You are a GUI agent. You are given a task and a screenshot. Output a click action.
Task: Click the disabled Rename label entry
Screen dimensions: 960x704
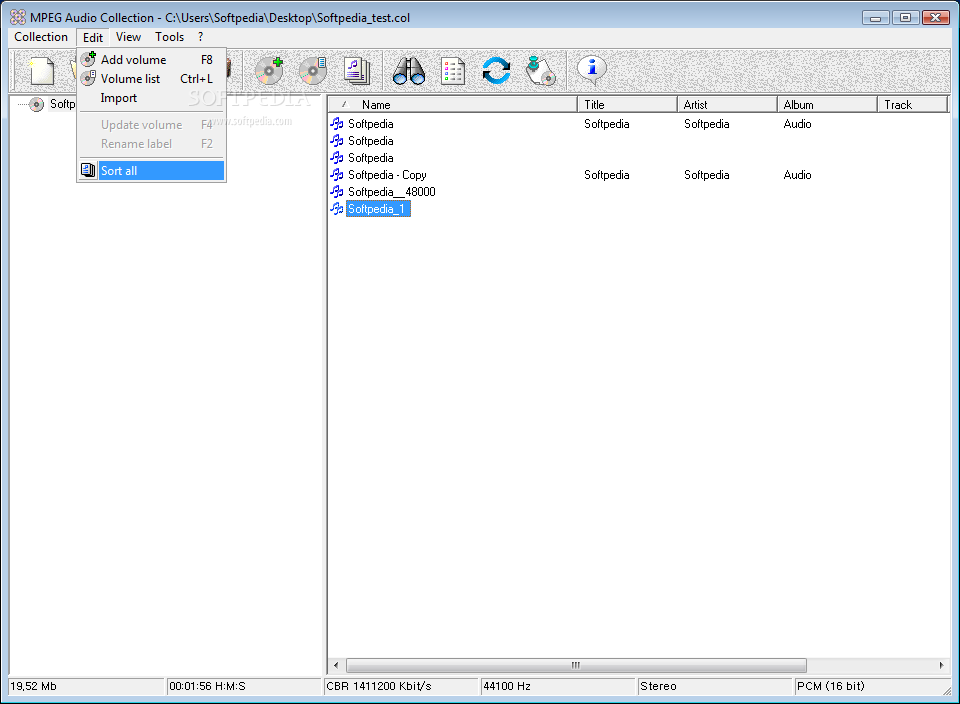[152, 144]
